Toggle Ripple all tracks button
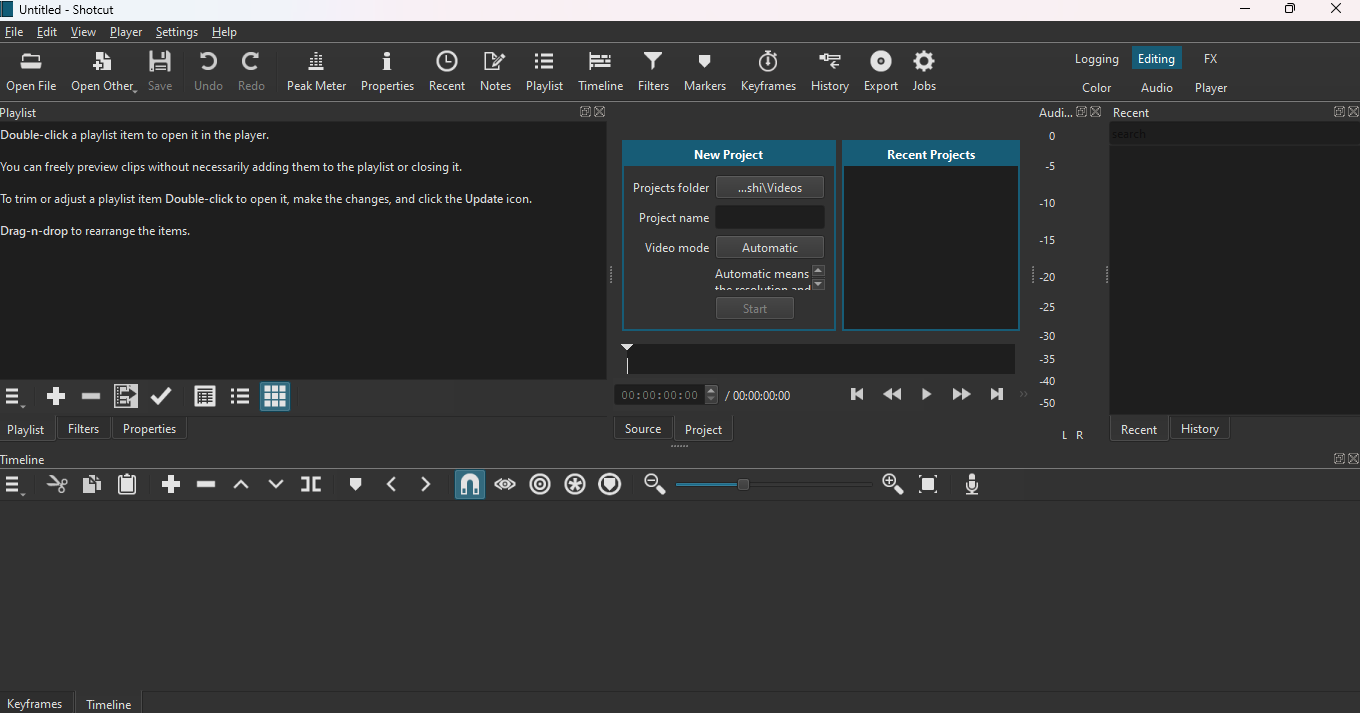 click(575, 485)
